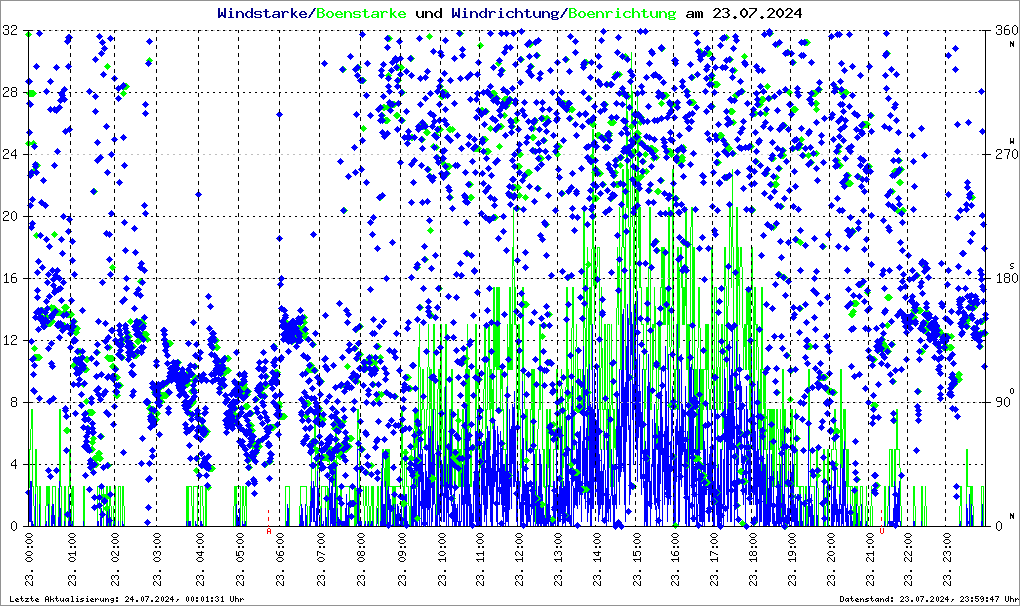Click the 16:00 time axis label
Screen dimensions: 1020x606
(677, 559)
